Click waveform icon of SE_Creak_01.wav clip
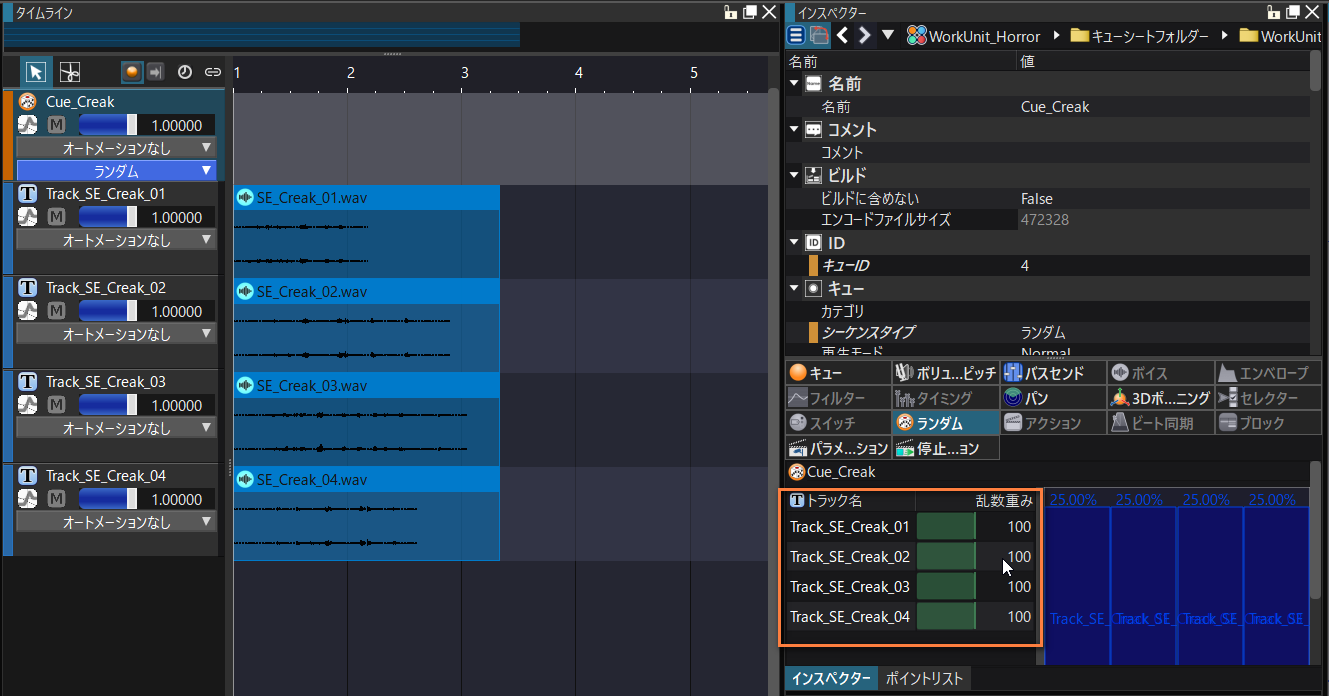This screenshot has height=696, width=1329. tap(245, 198)
